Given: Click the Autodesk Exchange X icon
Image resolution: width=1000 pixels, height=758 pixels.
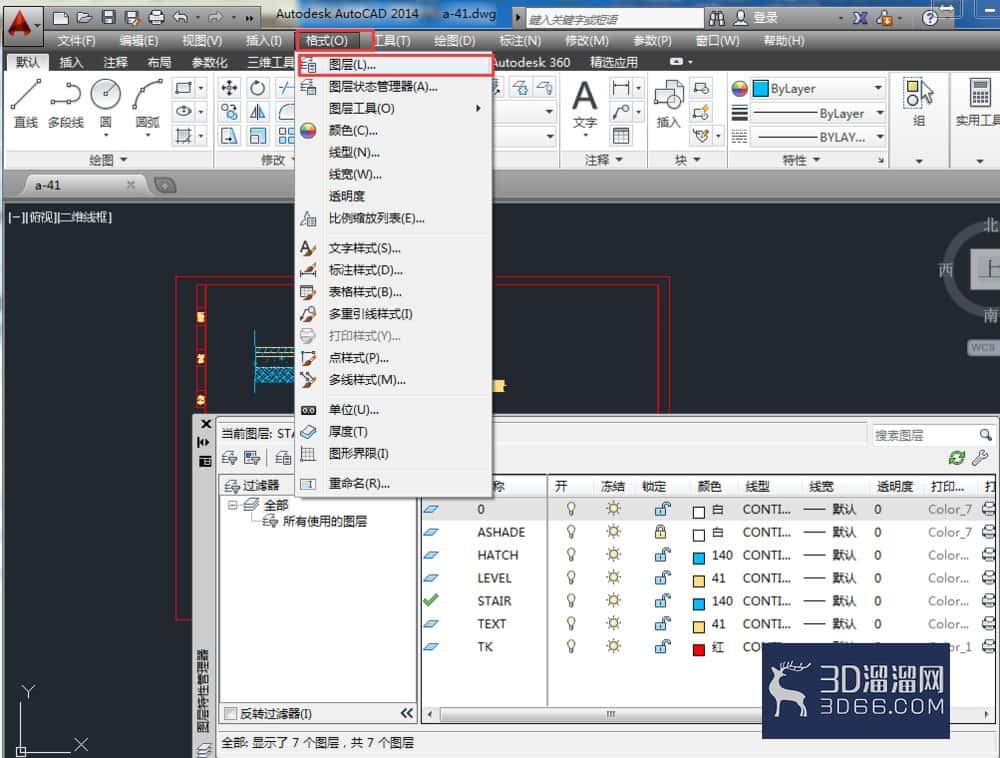Looking at the screenshot, I should [860, 18].
